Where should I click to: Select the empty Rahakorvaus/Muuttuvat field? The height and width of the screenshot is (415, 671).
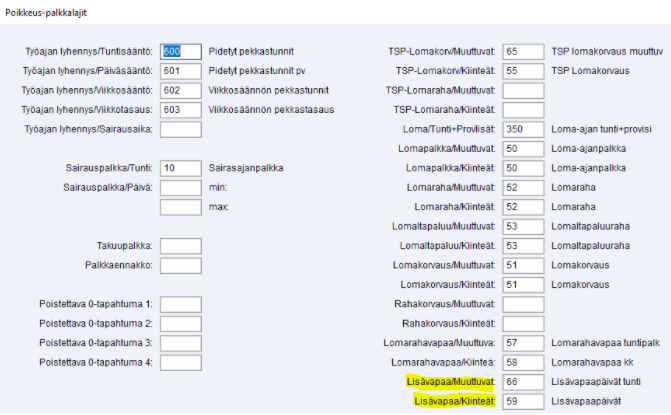524,304
